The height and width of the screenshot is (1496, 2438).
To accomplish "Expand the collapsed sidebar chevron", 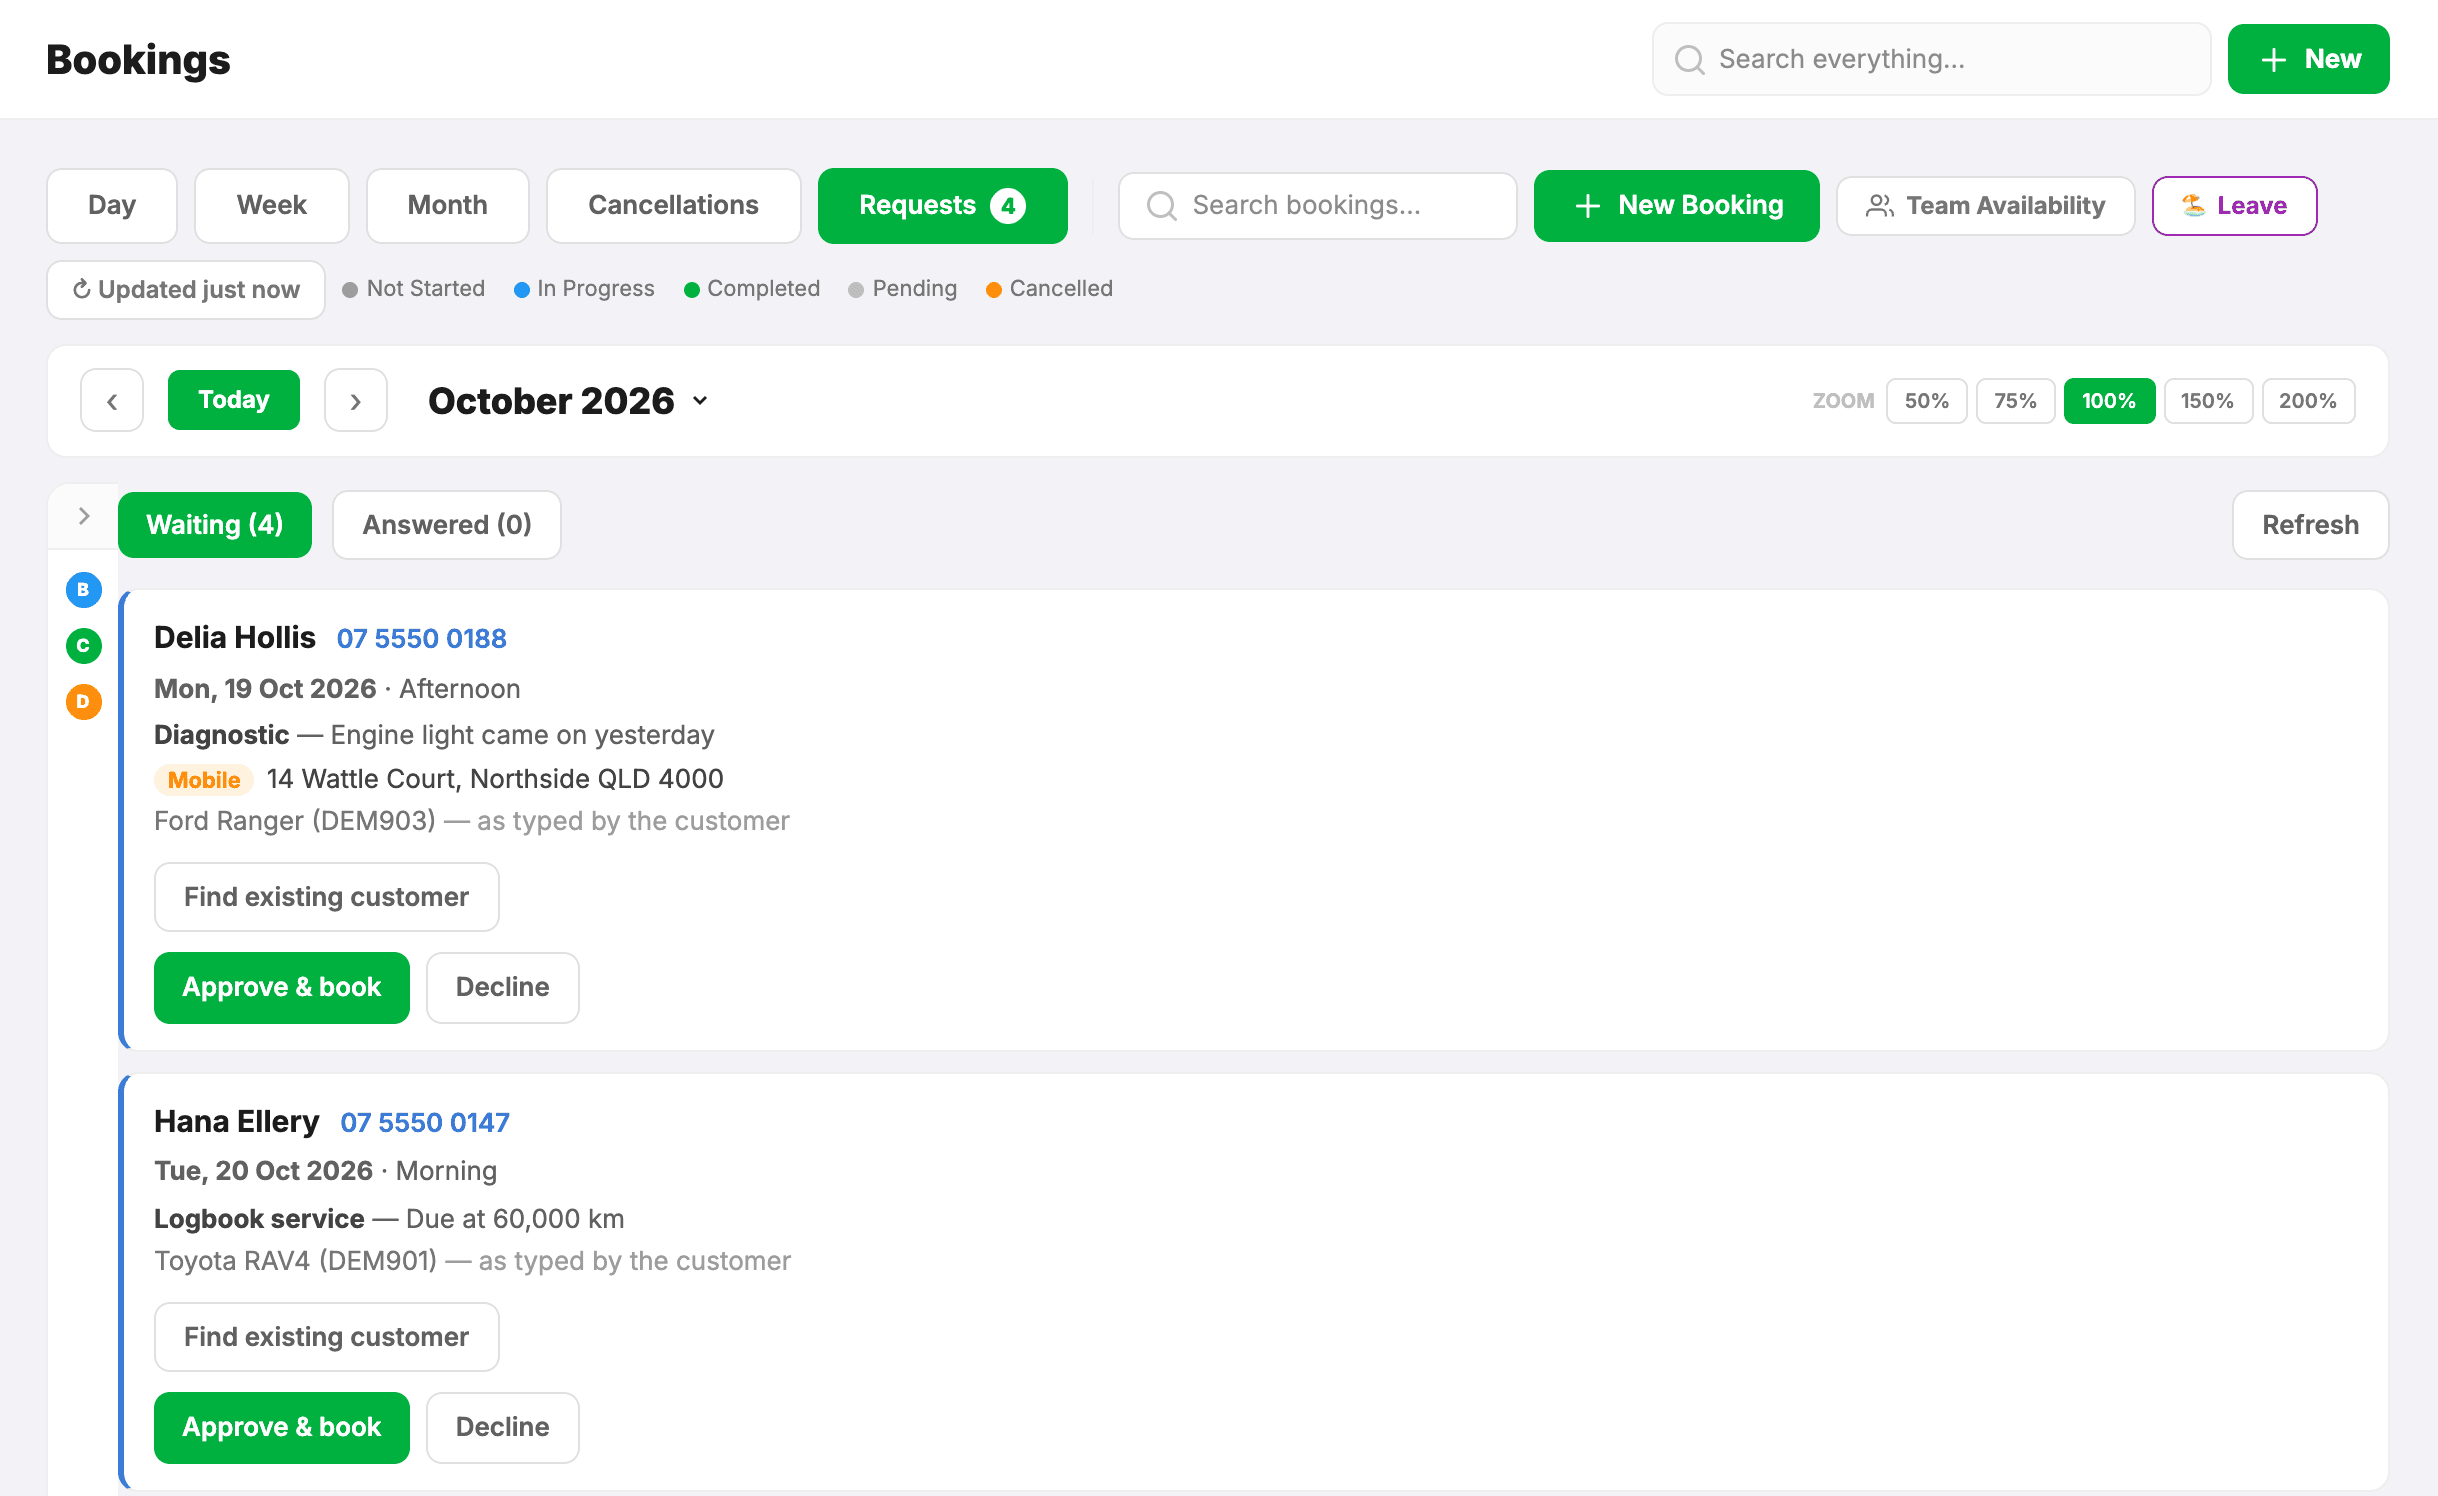I will coord(84,516).
